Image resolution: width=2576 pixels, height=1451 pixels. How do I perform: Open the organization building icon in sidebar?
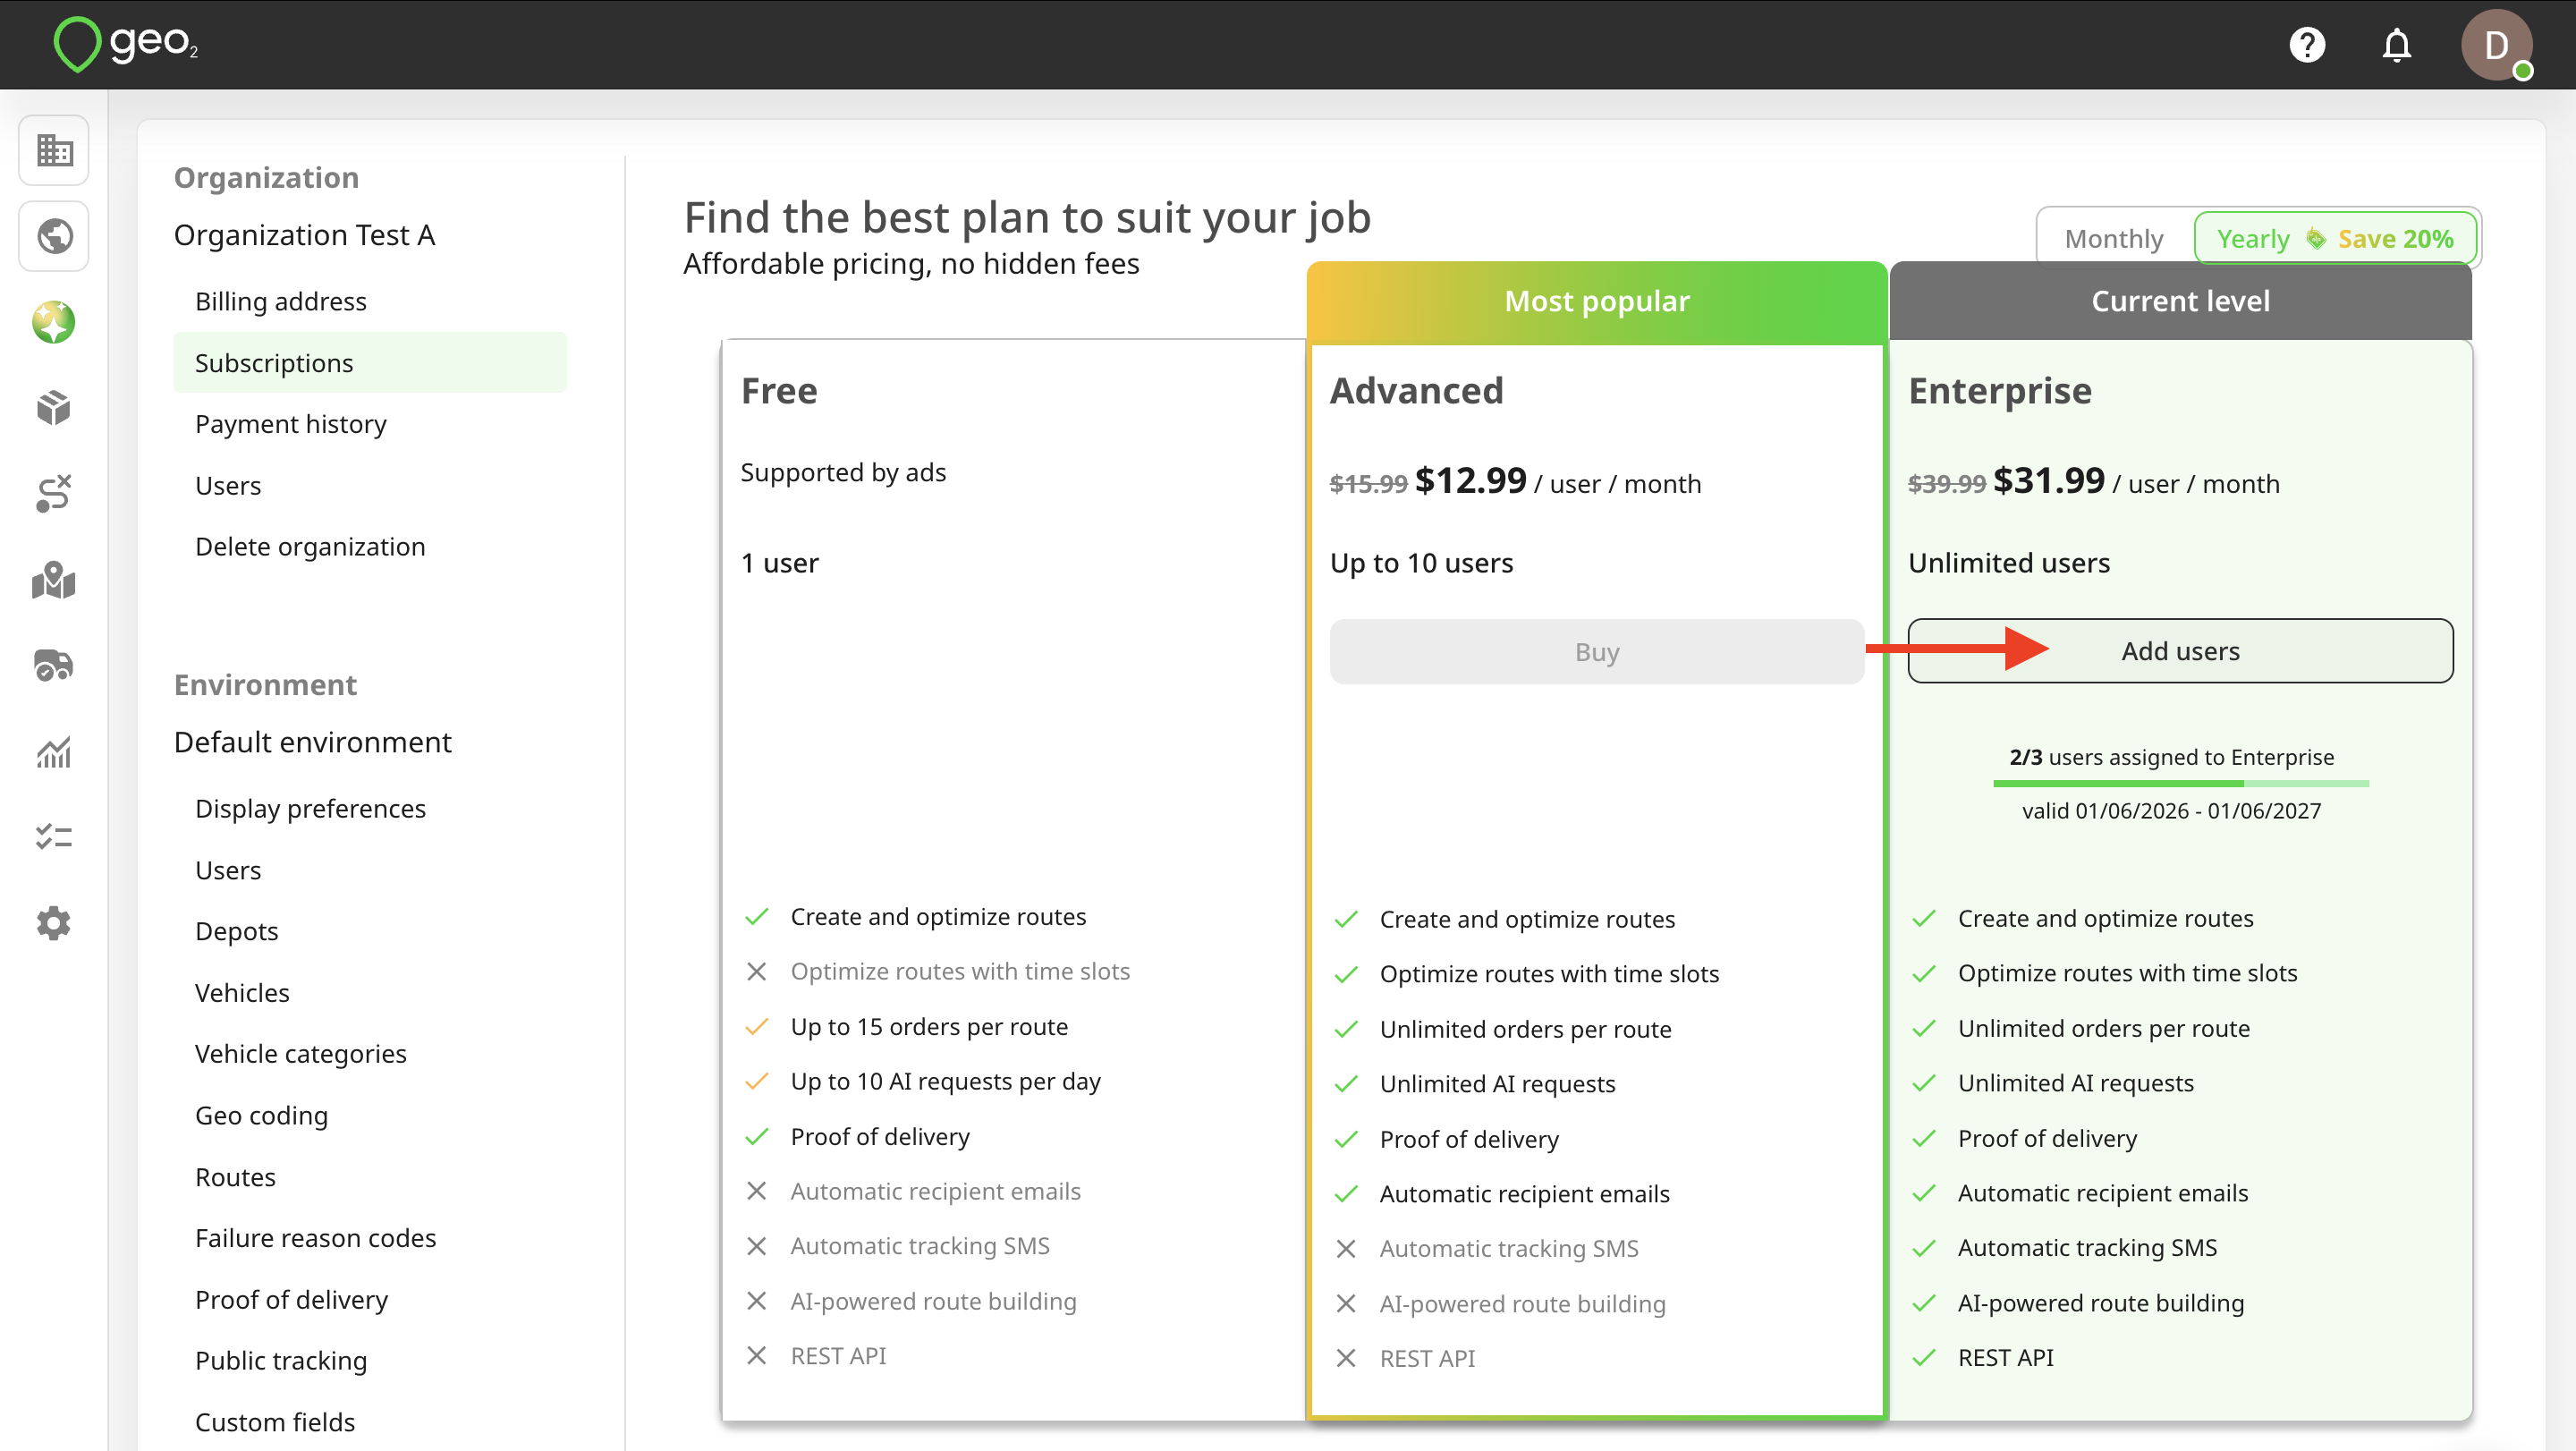(x=54, y=150)
